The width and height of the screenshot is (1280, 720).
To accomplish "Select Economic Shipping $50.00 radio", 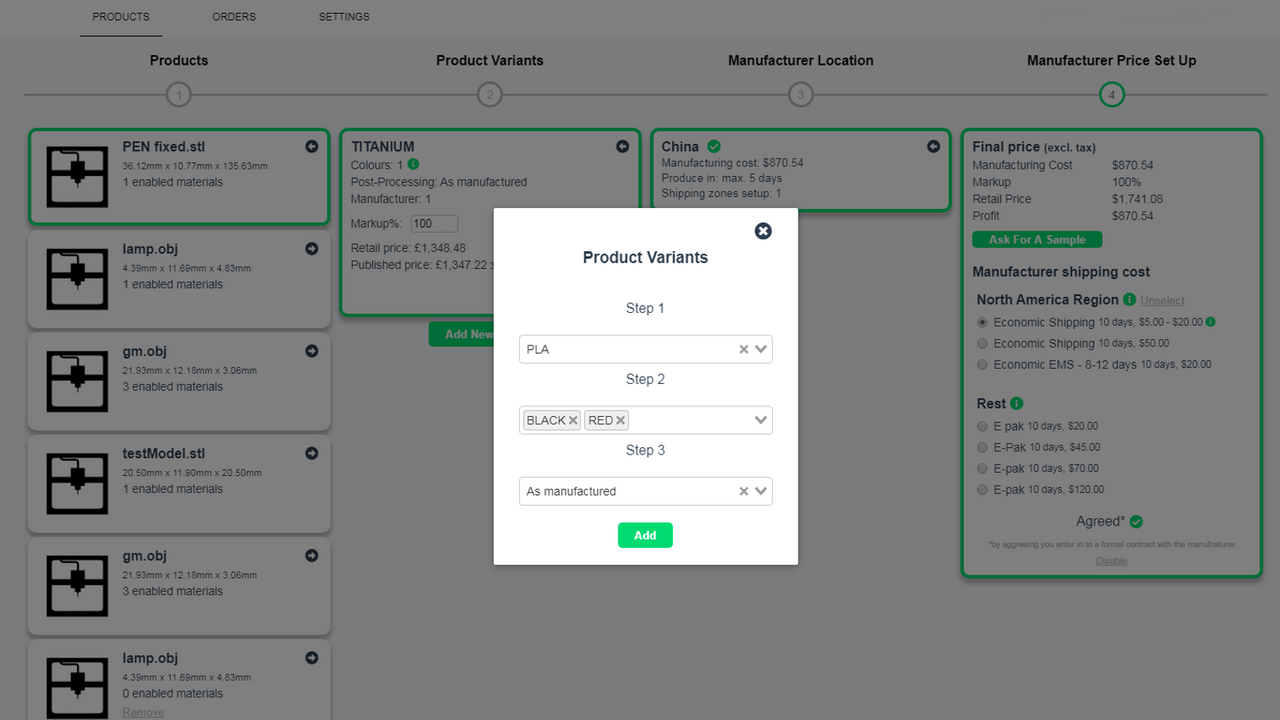I will click(982, 343).
